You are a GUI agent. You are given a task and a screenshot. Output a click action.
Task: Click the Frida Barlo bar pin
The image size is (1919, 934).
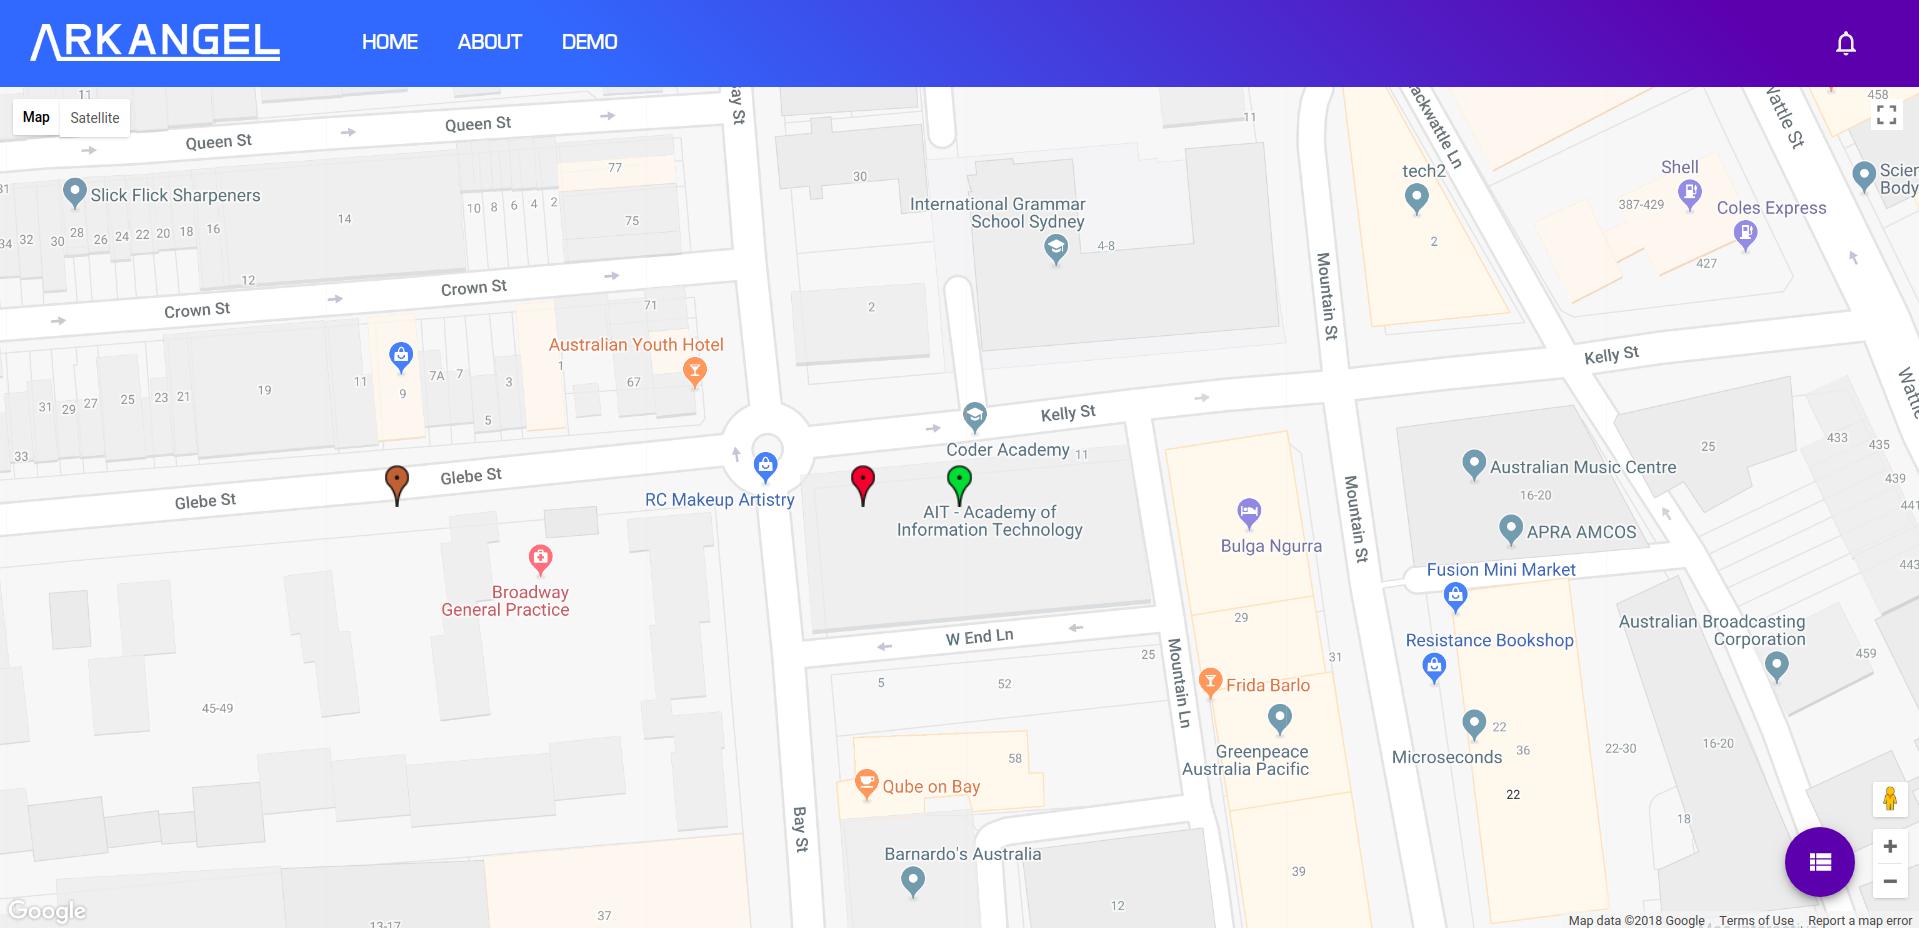tap(1210, 683)
